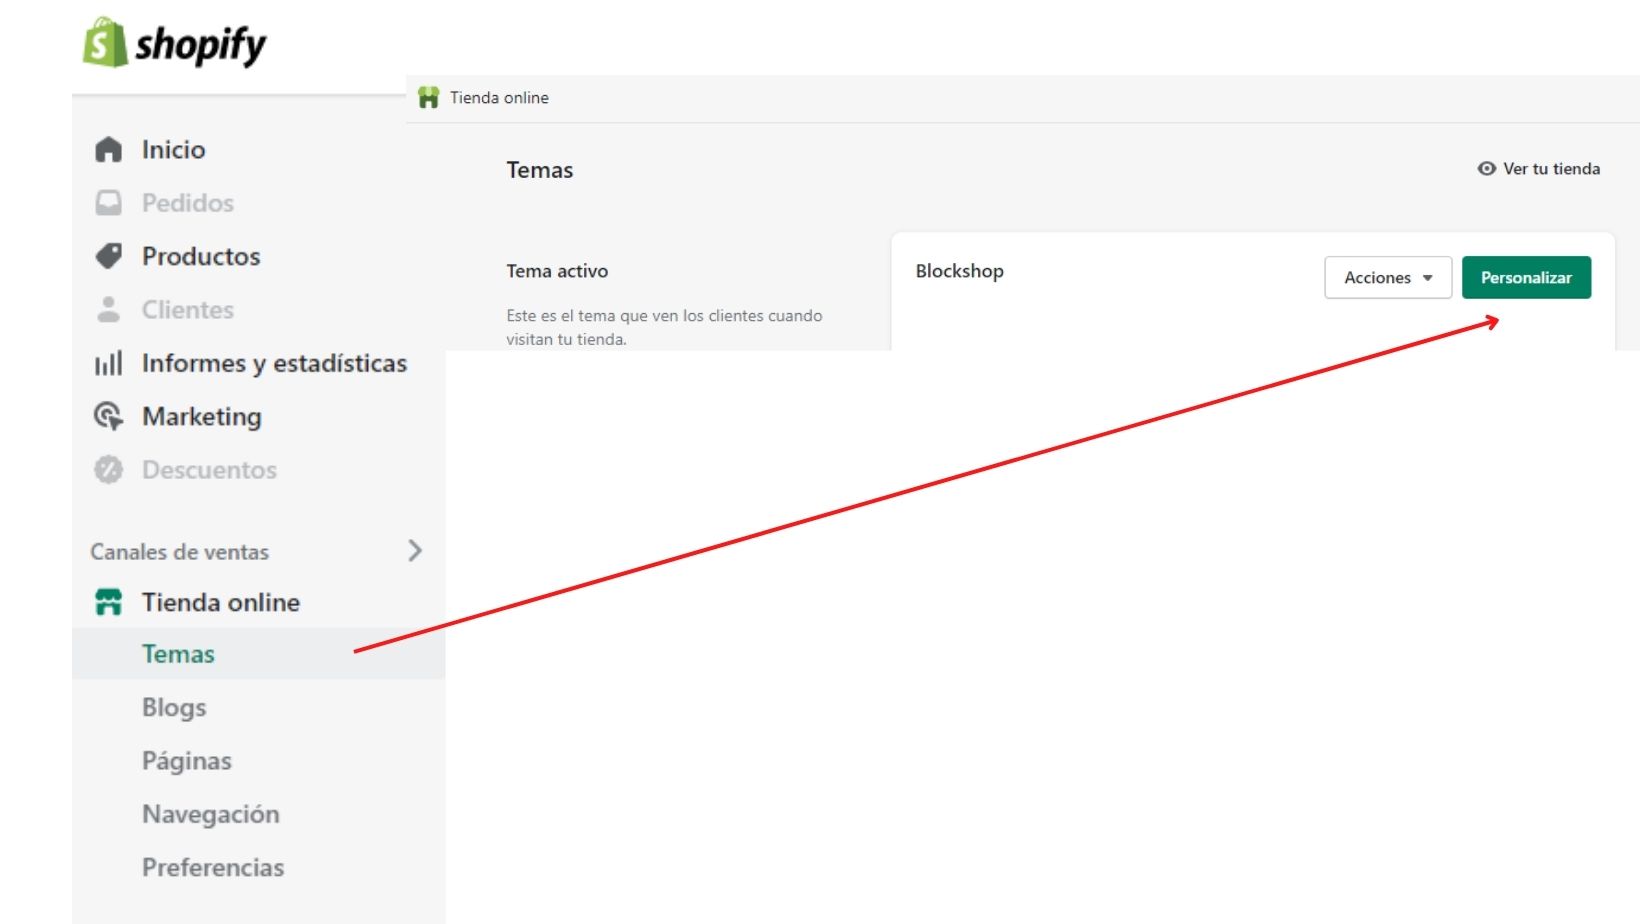Click the Descuentos percent badge icon

[108, 470]
